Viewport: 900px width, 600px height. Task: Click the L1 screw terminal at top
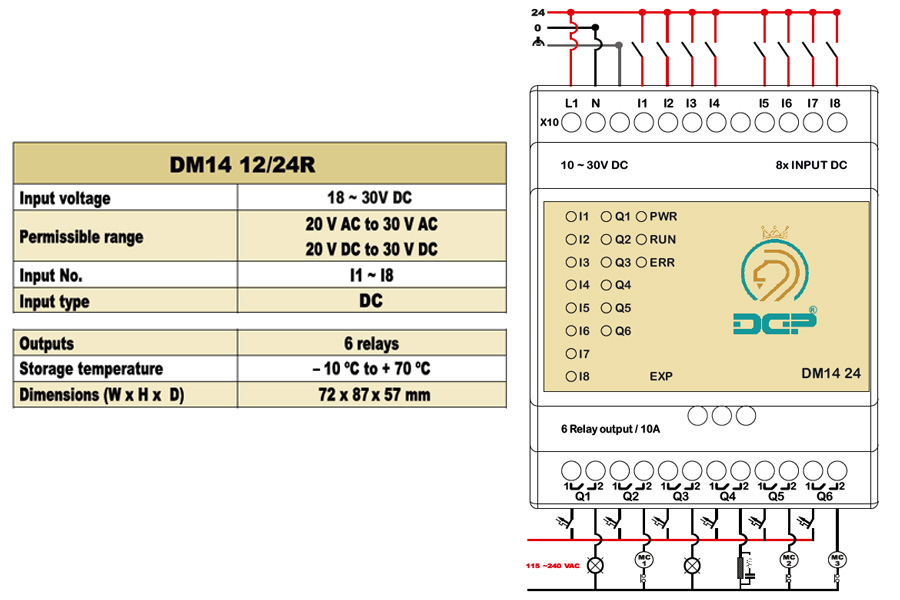(571, 122)
